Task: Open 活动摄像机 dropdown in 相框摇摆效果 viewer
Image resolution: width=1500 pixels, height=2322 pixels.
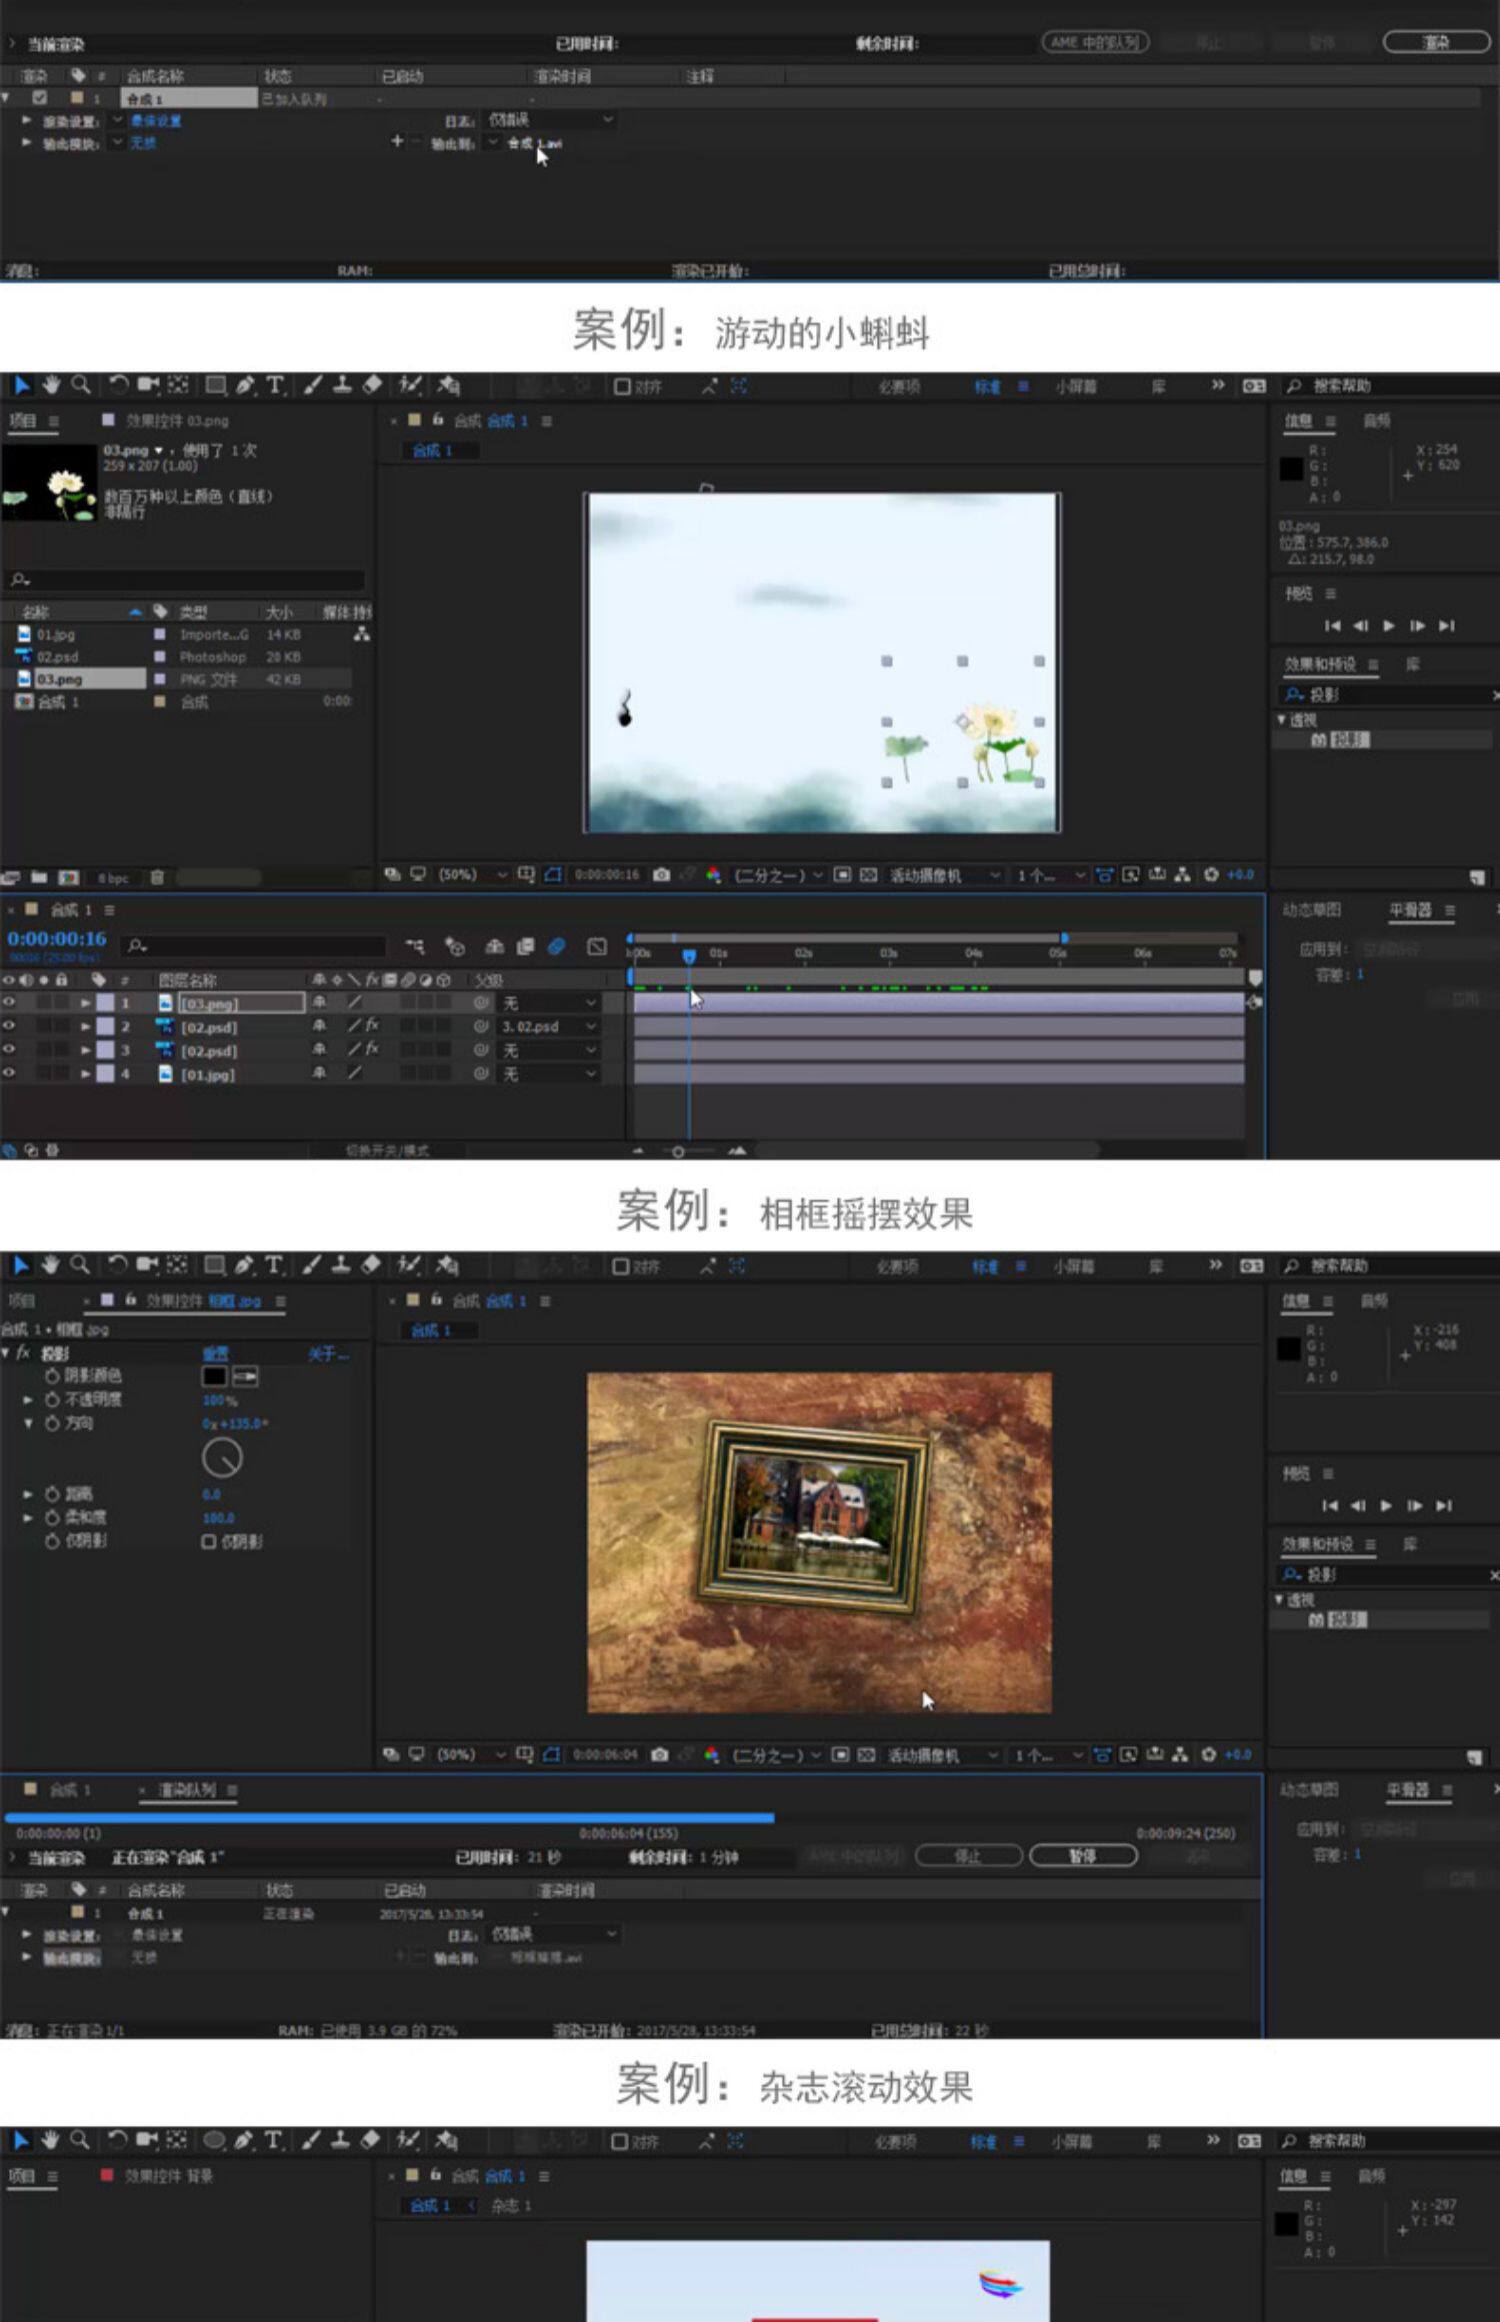Action: 944,1755
